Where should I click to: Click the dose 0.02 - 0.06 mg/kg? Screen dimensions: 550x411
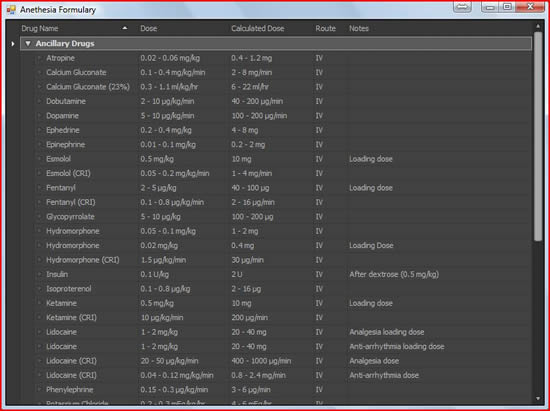coord(170,58)
